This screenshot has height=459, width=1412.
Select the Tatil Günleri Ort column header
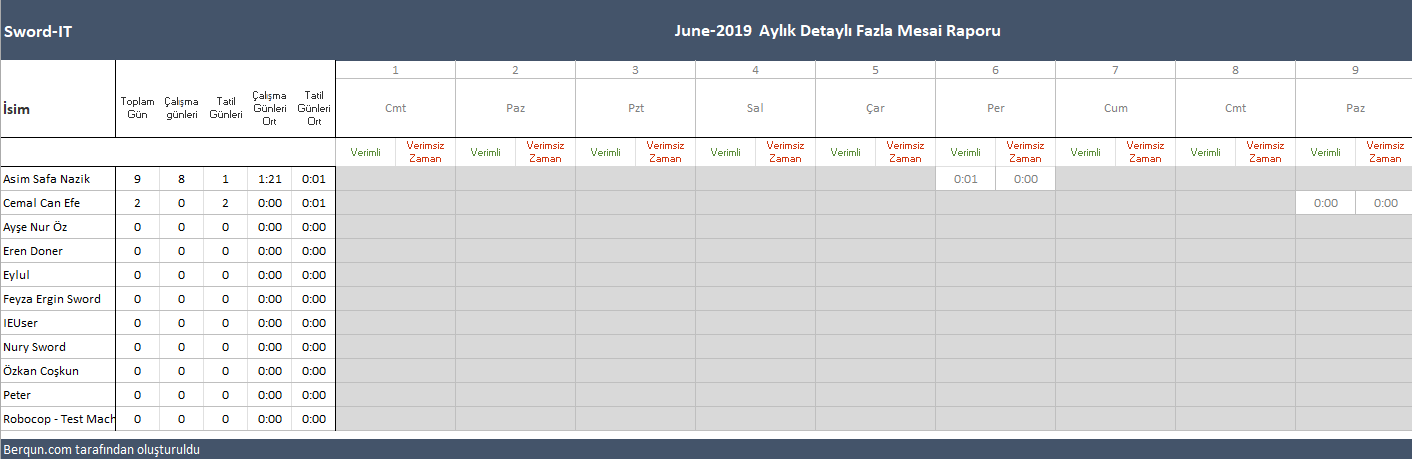point(314,108)
